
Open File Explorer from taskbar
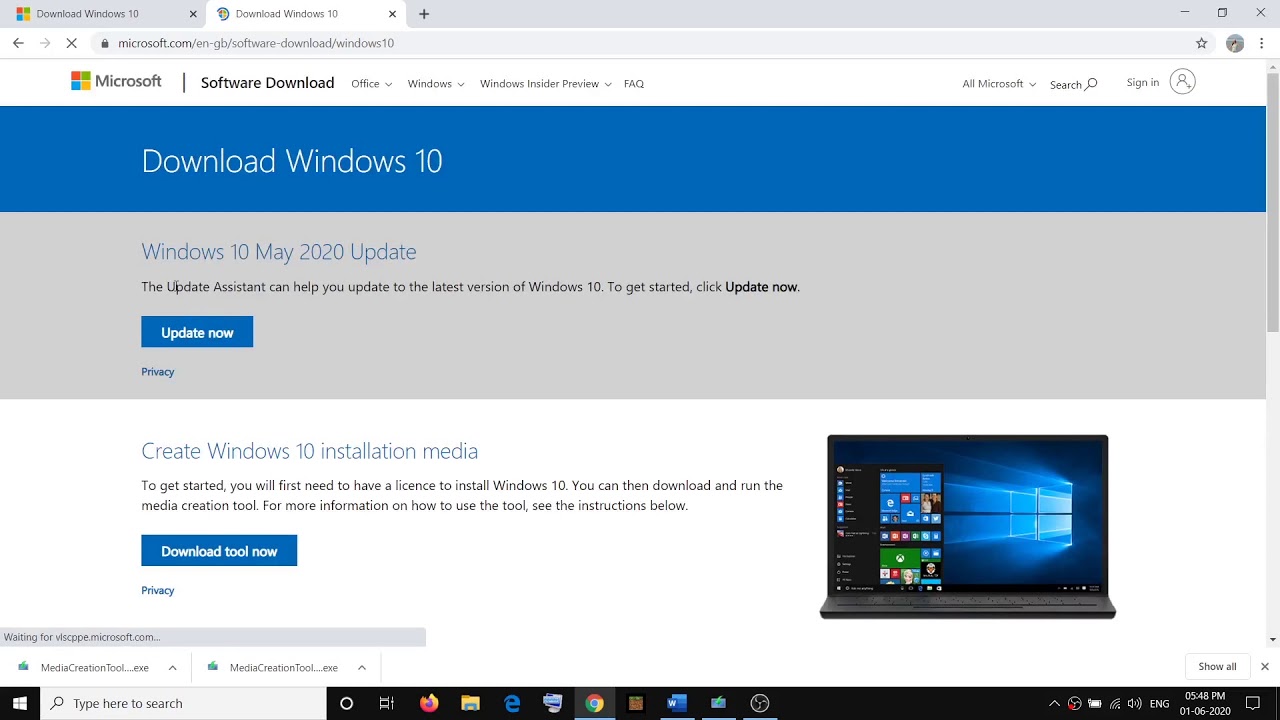tap(470, 703)
